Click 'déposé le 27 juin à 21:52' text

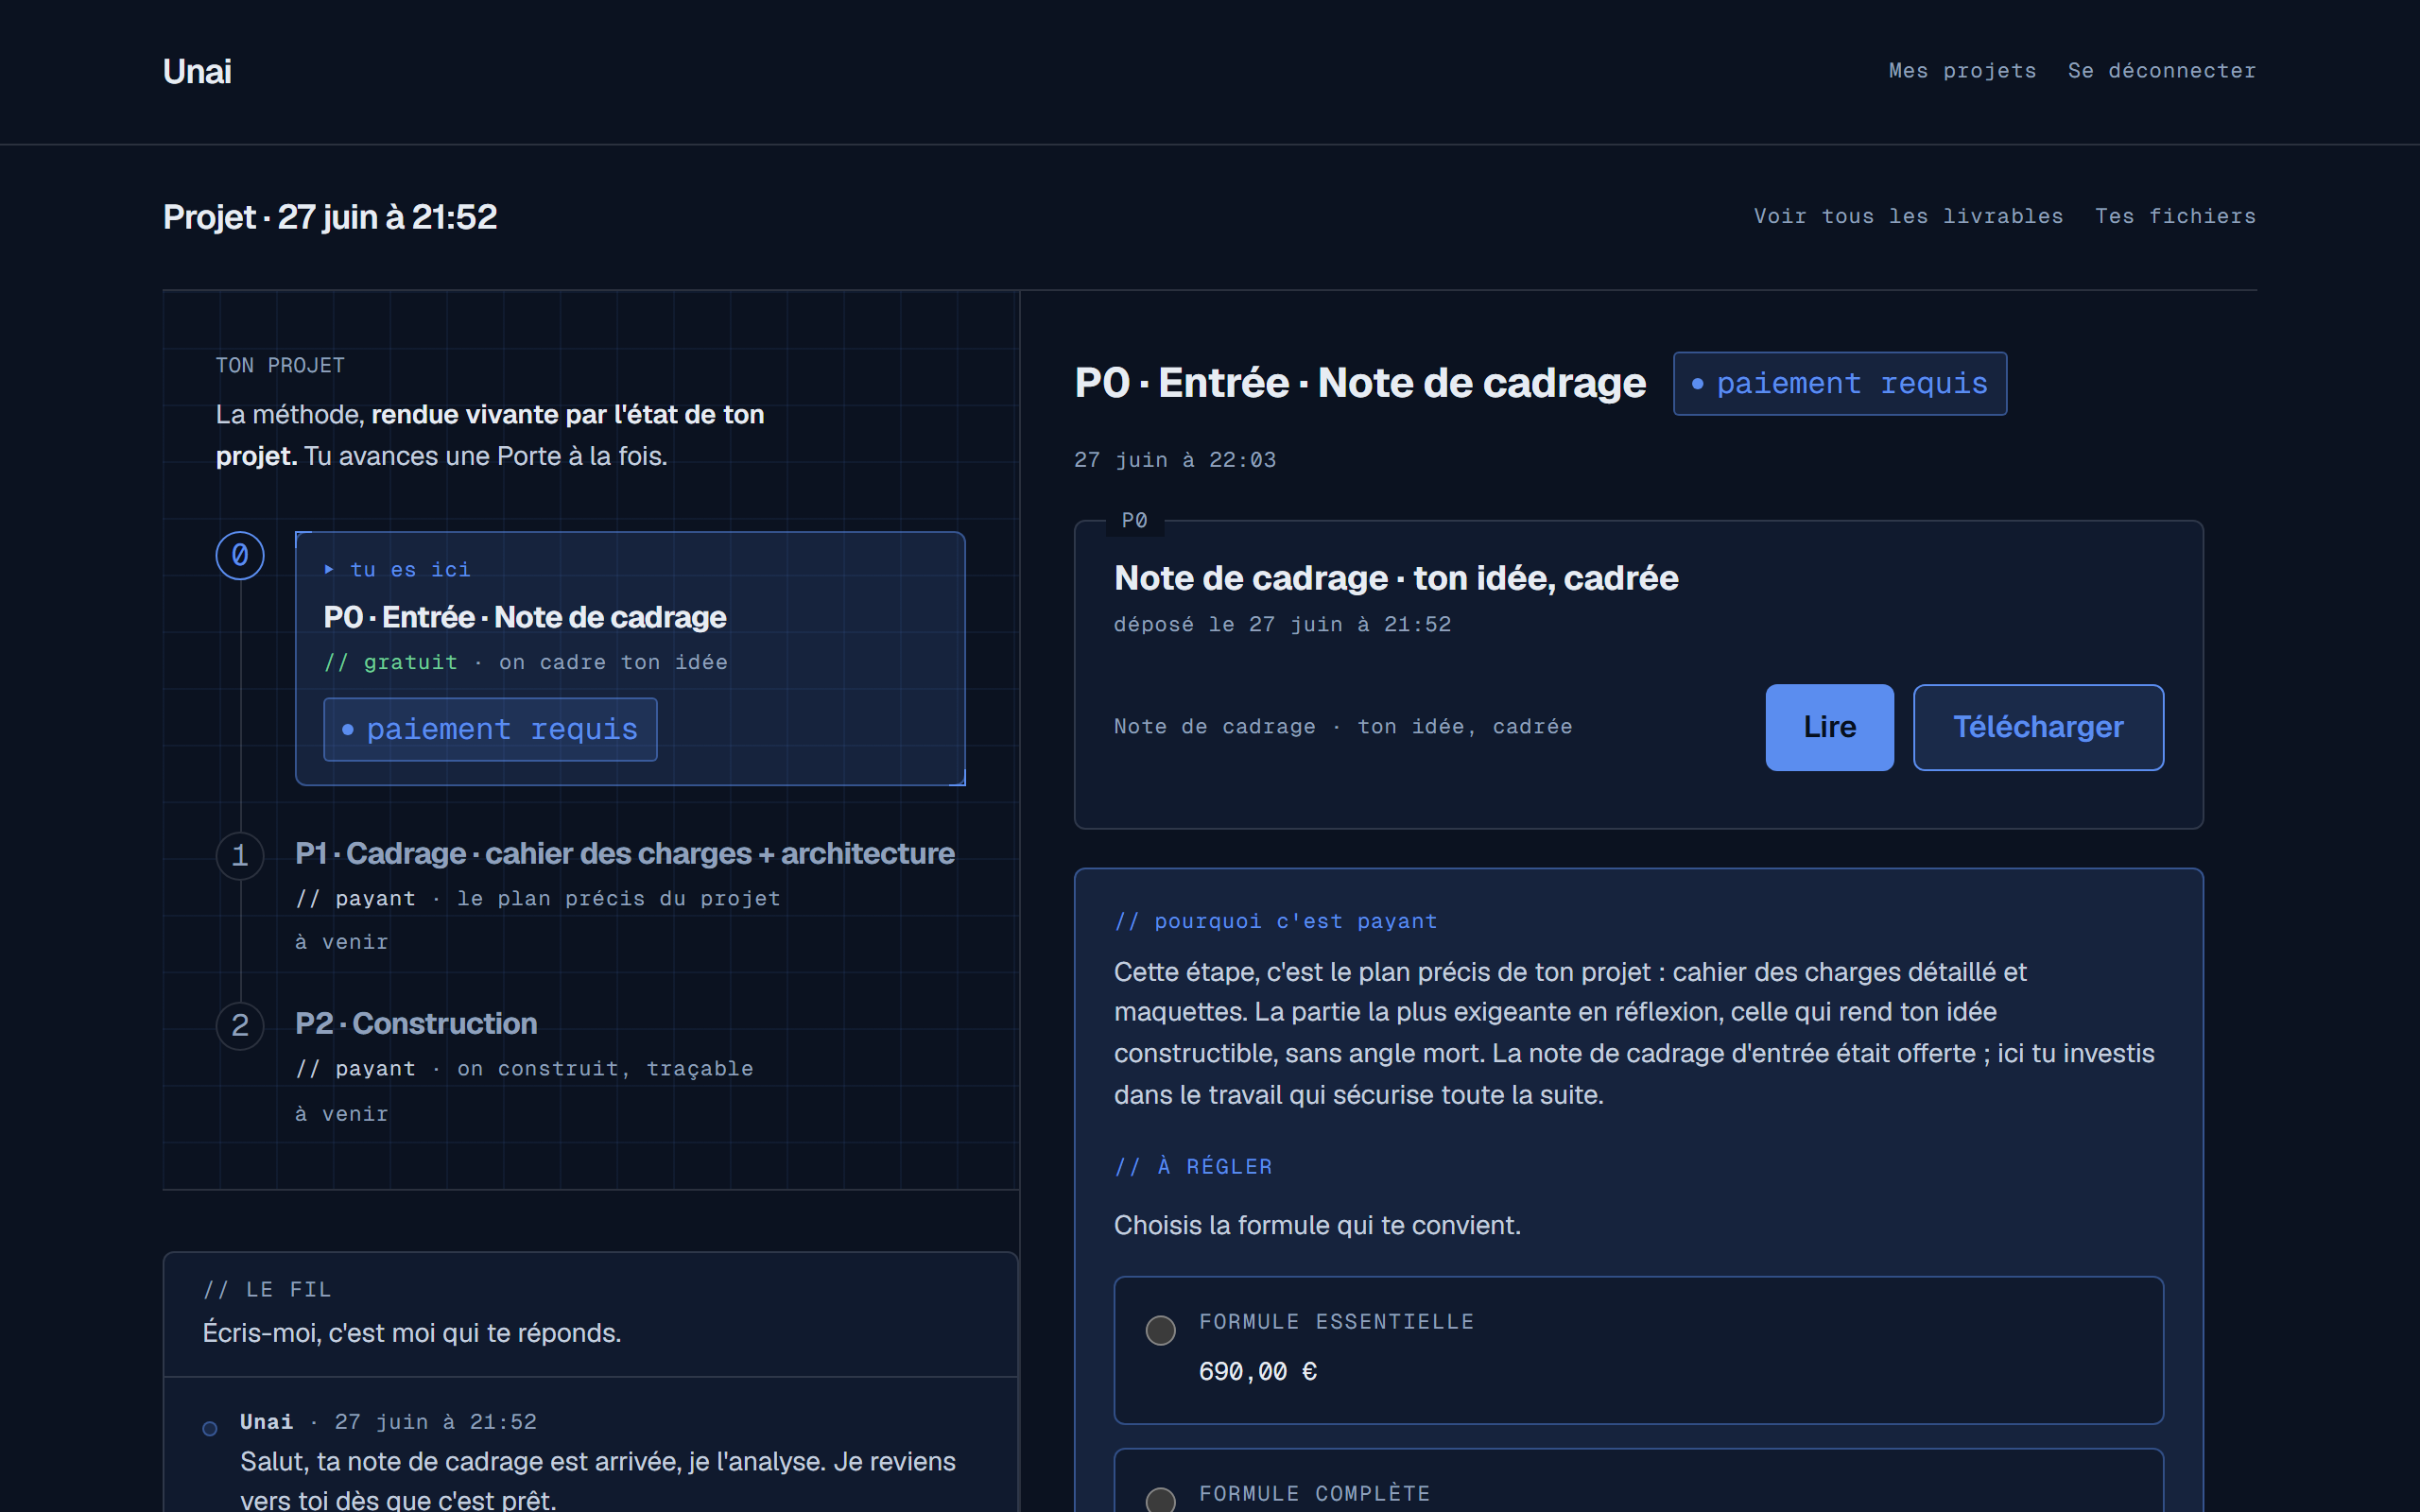coord(1282,624)
